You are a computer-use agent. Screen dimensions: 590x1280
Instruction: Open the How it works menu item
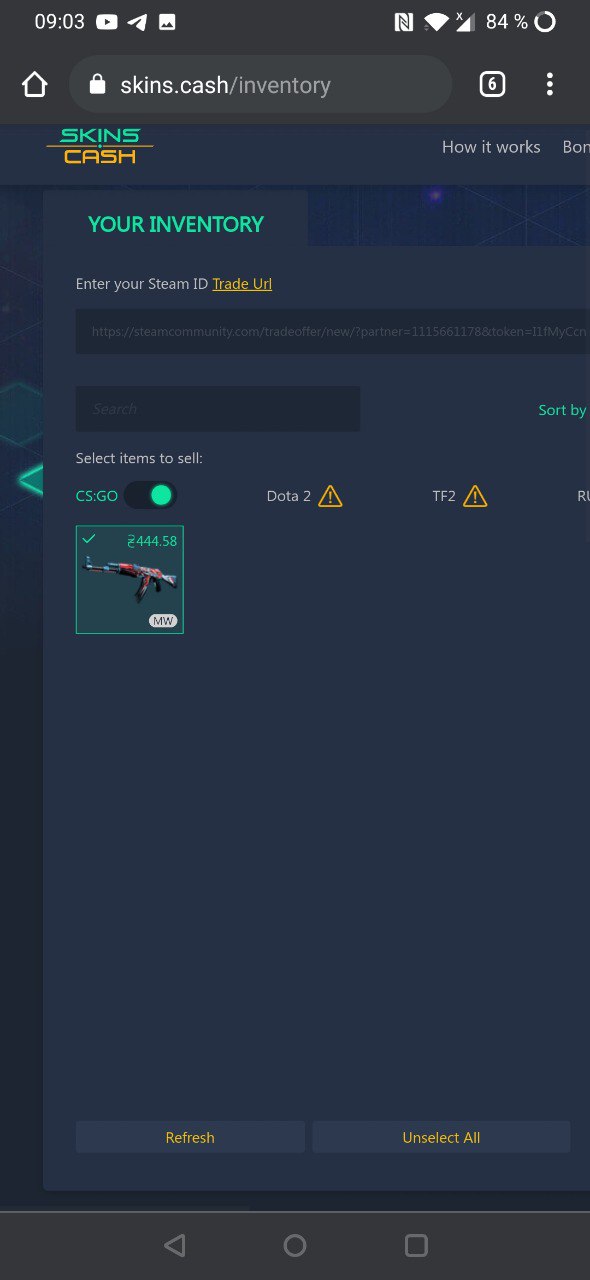491,147
